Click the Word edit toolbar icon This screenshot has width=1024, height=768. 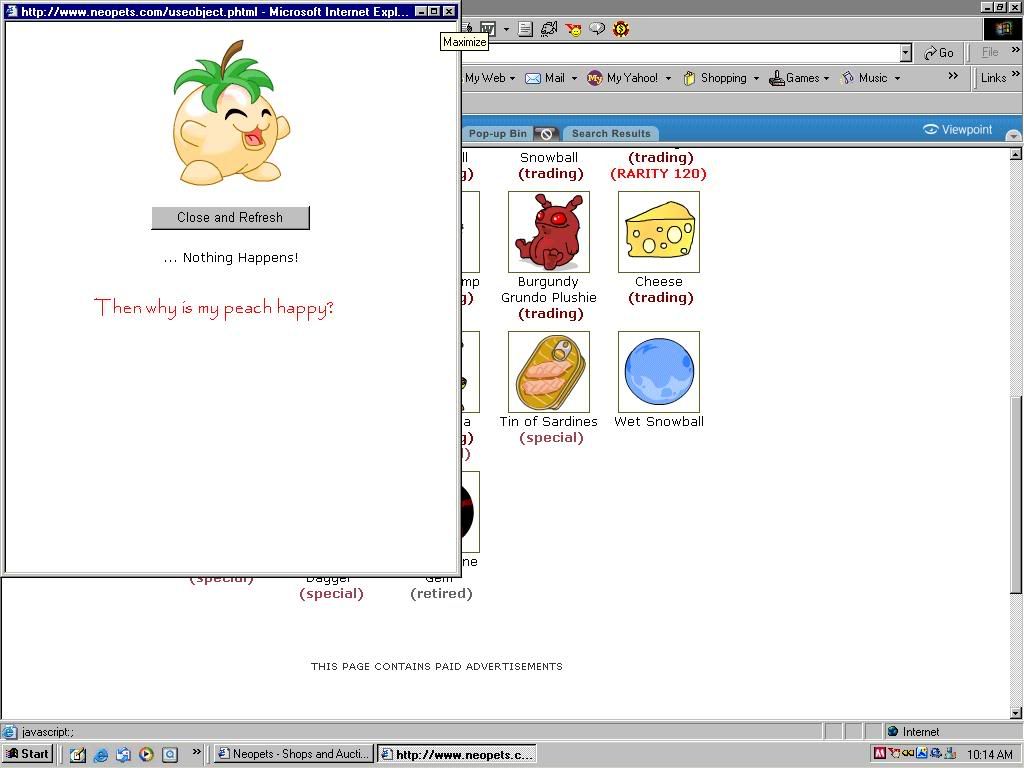[x=488, y=29]
